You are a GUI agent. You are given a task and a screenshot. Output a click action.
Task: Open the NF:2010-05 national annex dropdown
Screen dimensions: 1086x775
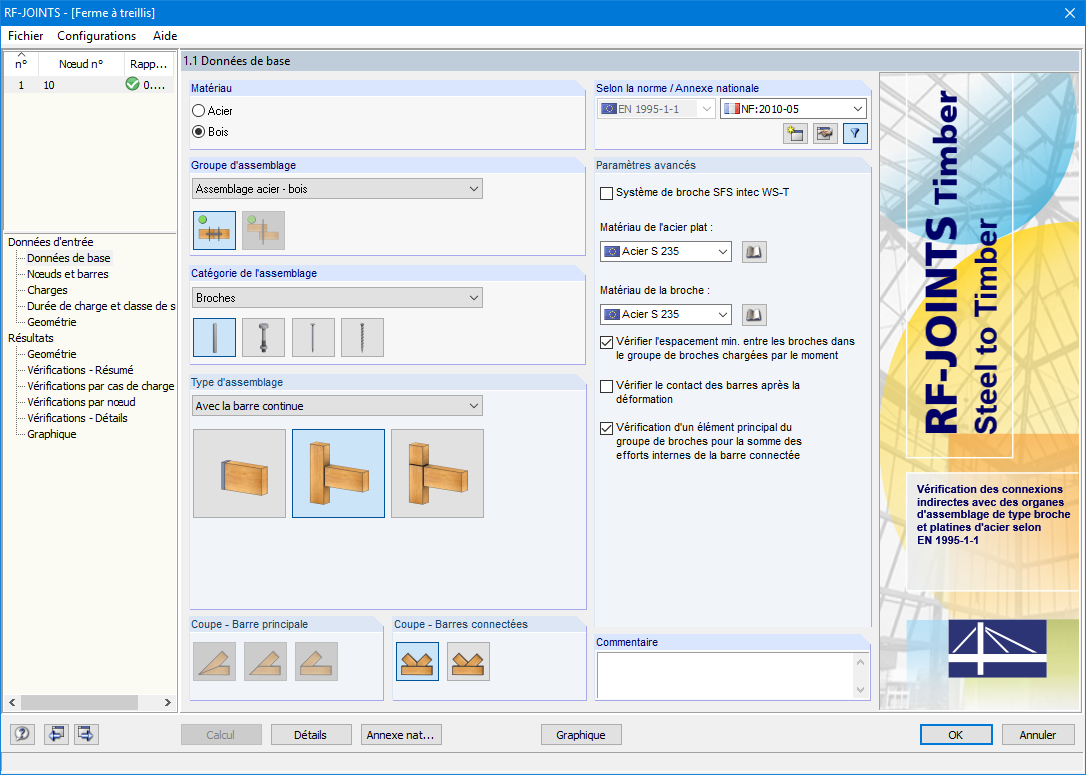793,109
